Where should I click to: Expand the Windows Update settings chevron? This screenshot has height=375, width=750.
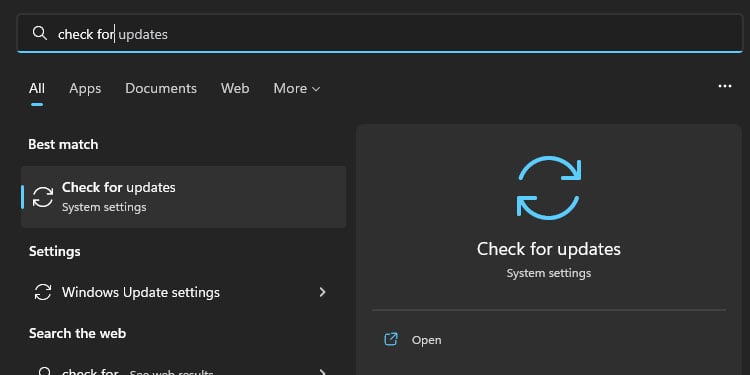point(322,292)
